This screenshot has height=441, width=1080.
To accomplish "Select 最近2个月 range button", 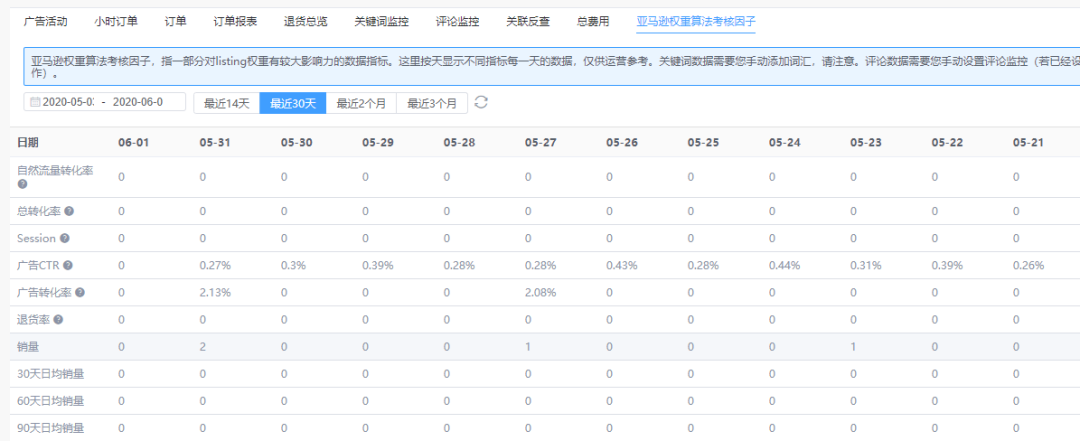I will click(361, 103).
